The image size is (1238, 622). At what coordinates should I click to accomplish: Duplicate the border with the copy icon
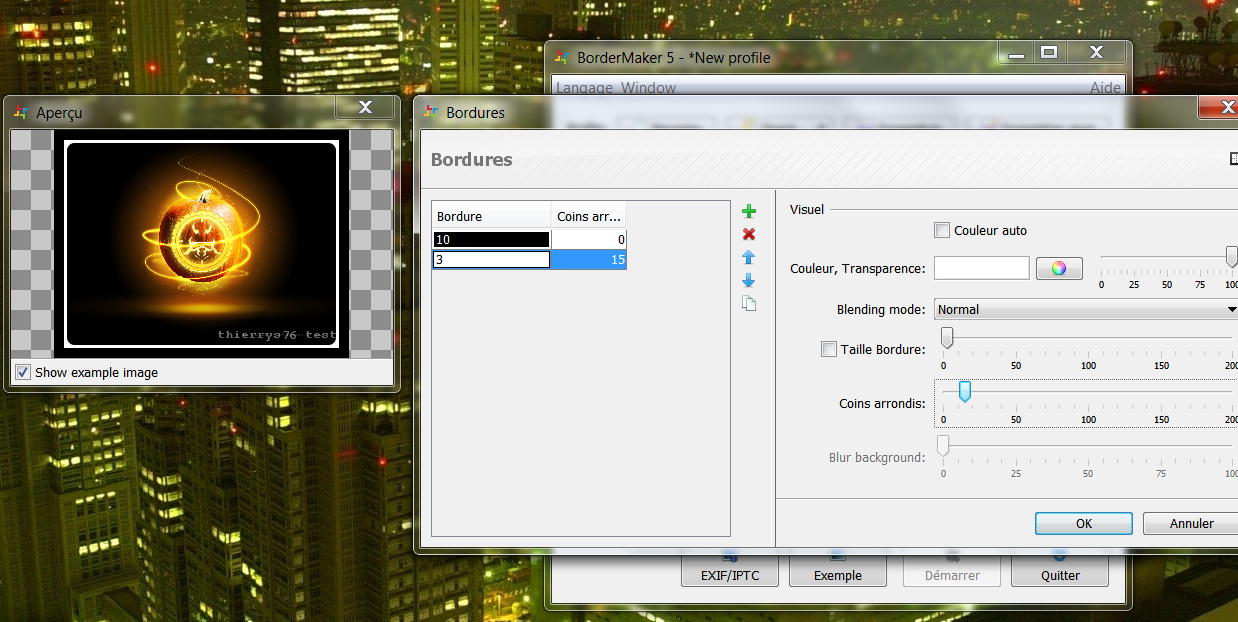[749, 303]
